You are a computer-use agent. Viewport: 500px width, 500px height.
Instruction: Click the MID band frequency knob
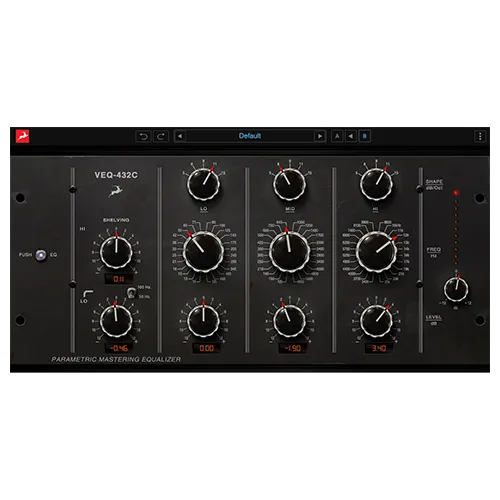tap(289, 252)
